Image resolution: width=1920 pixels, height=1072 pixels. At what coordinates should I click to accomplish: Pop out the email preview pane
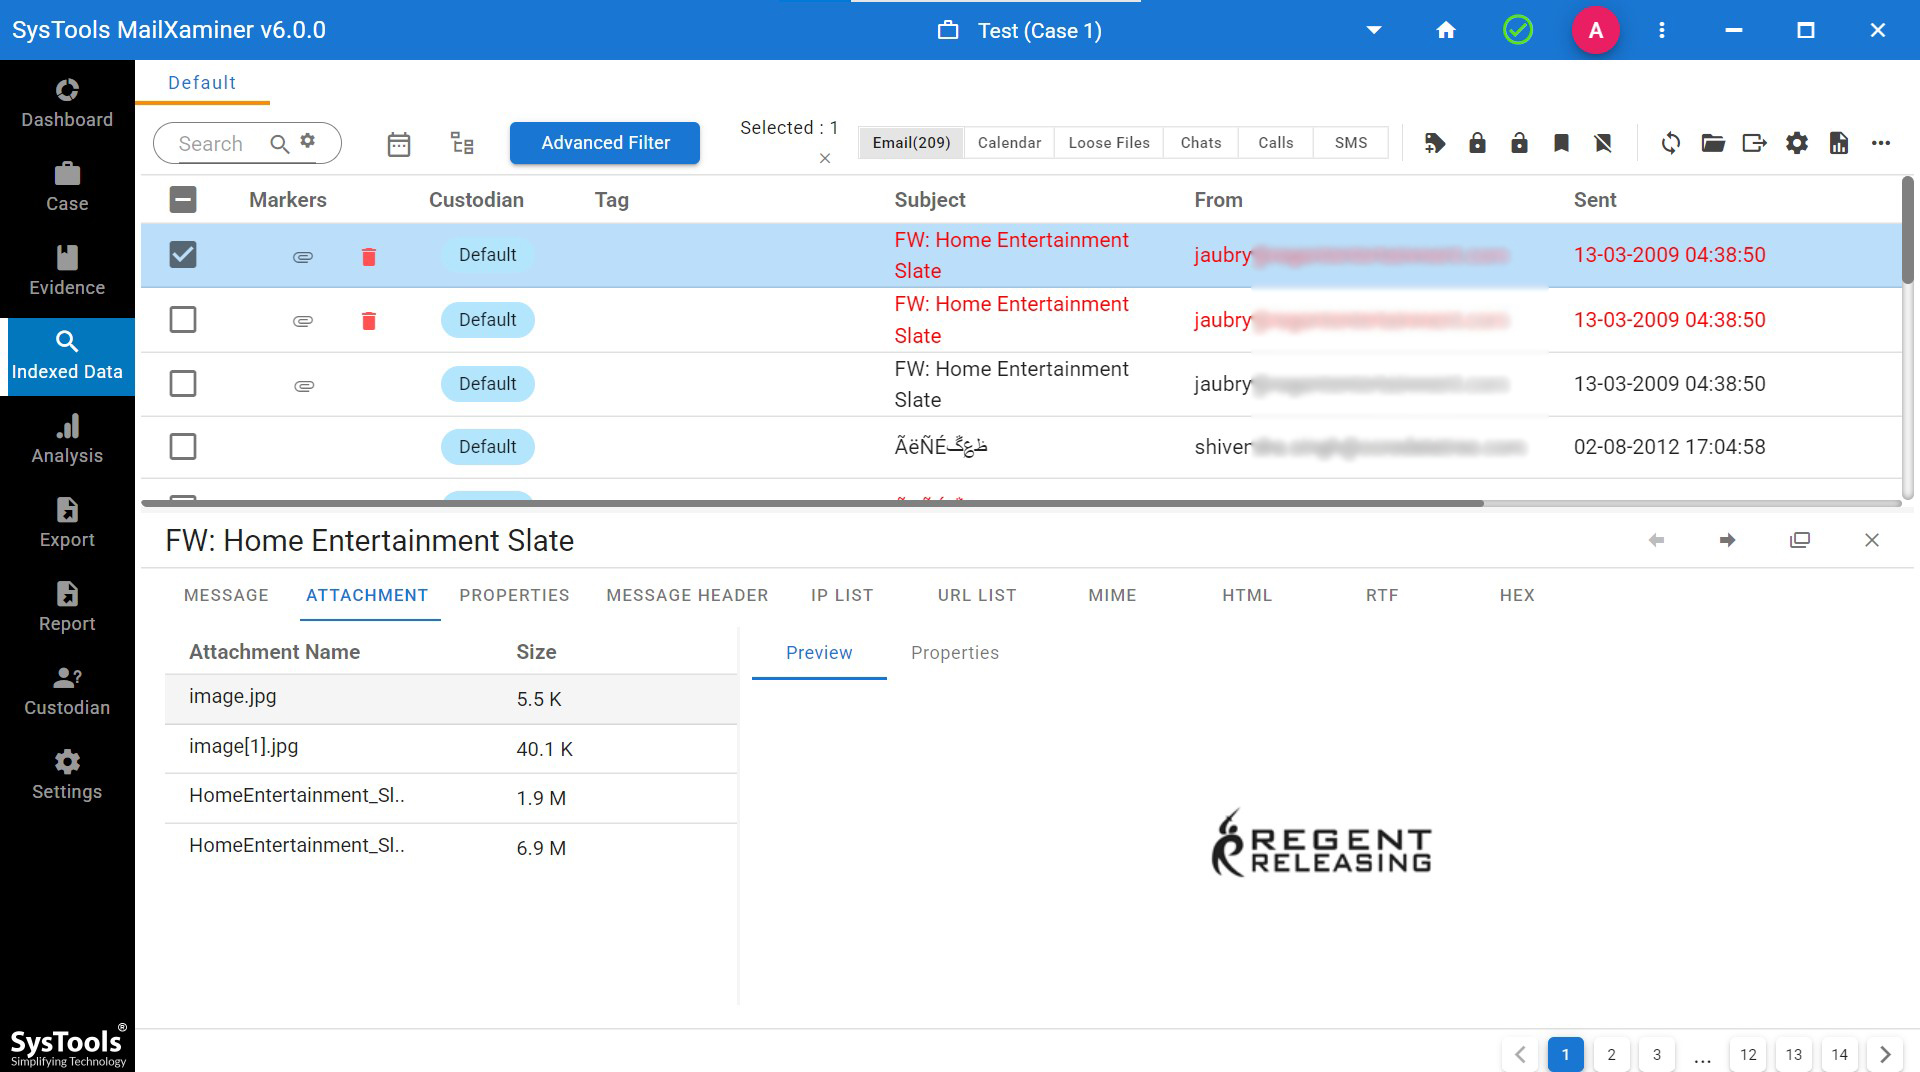click(1800, 540)
